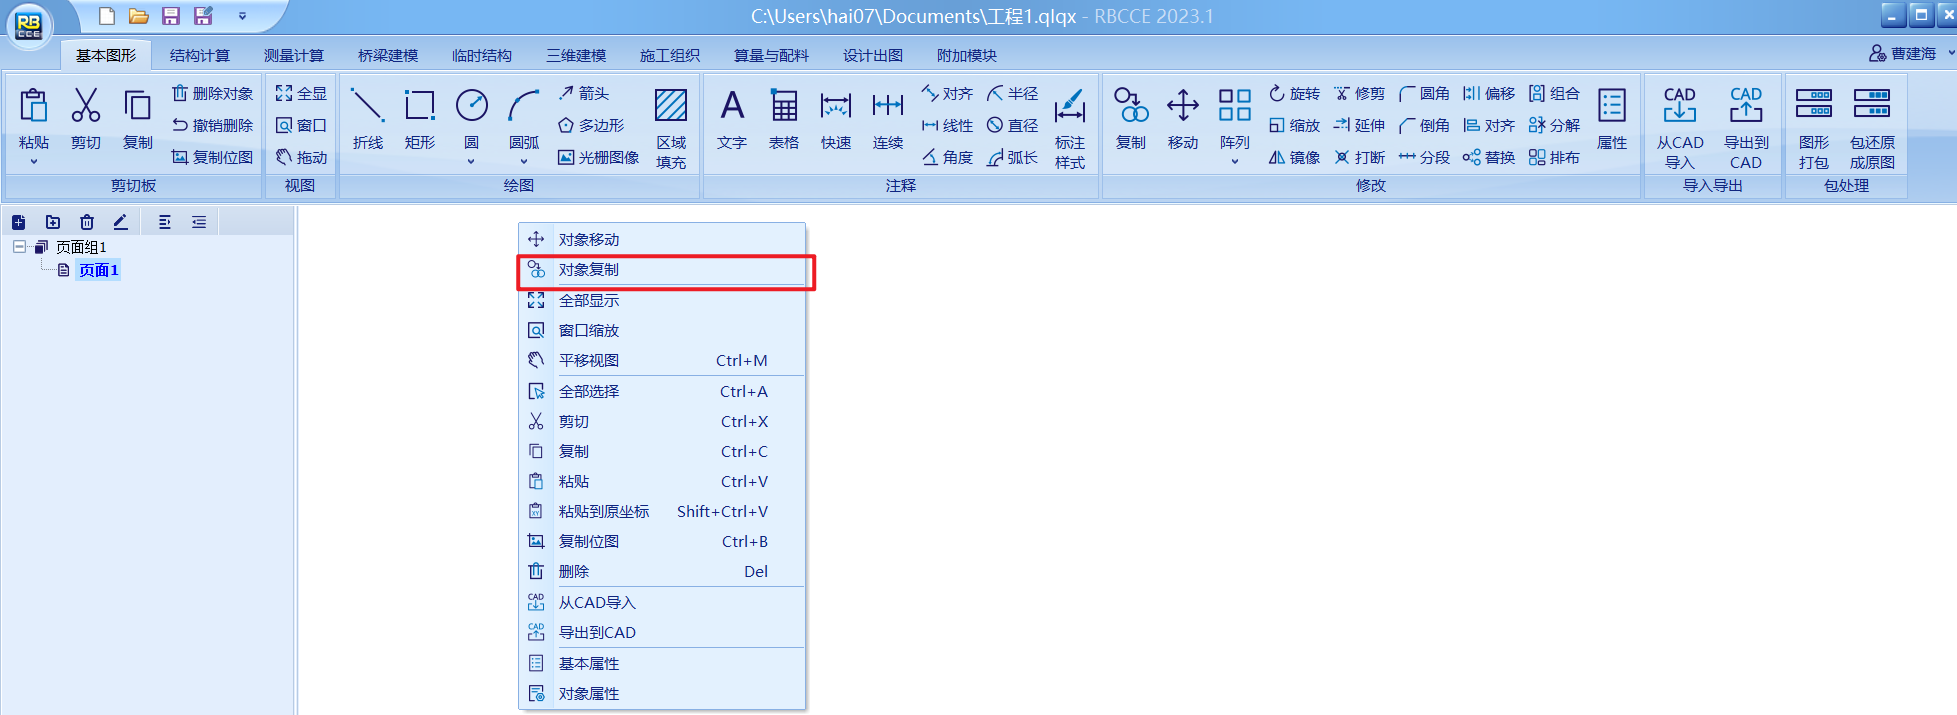Click the 撤销删除 undo delete button
This screenshot has width=1957, height=715.
tap(212, 125)
